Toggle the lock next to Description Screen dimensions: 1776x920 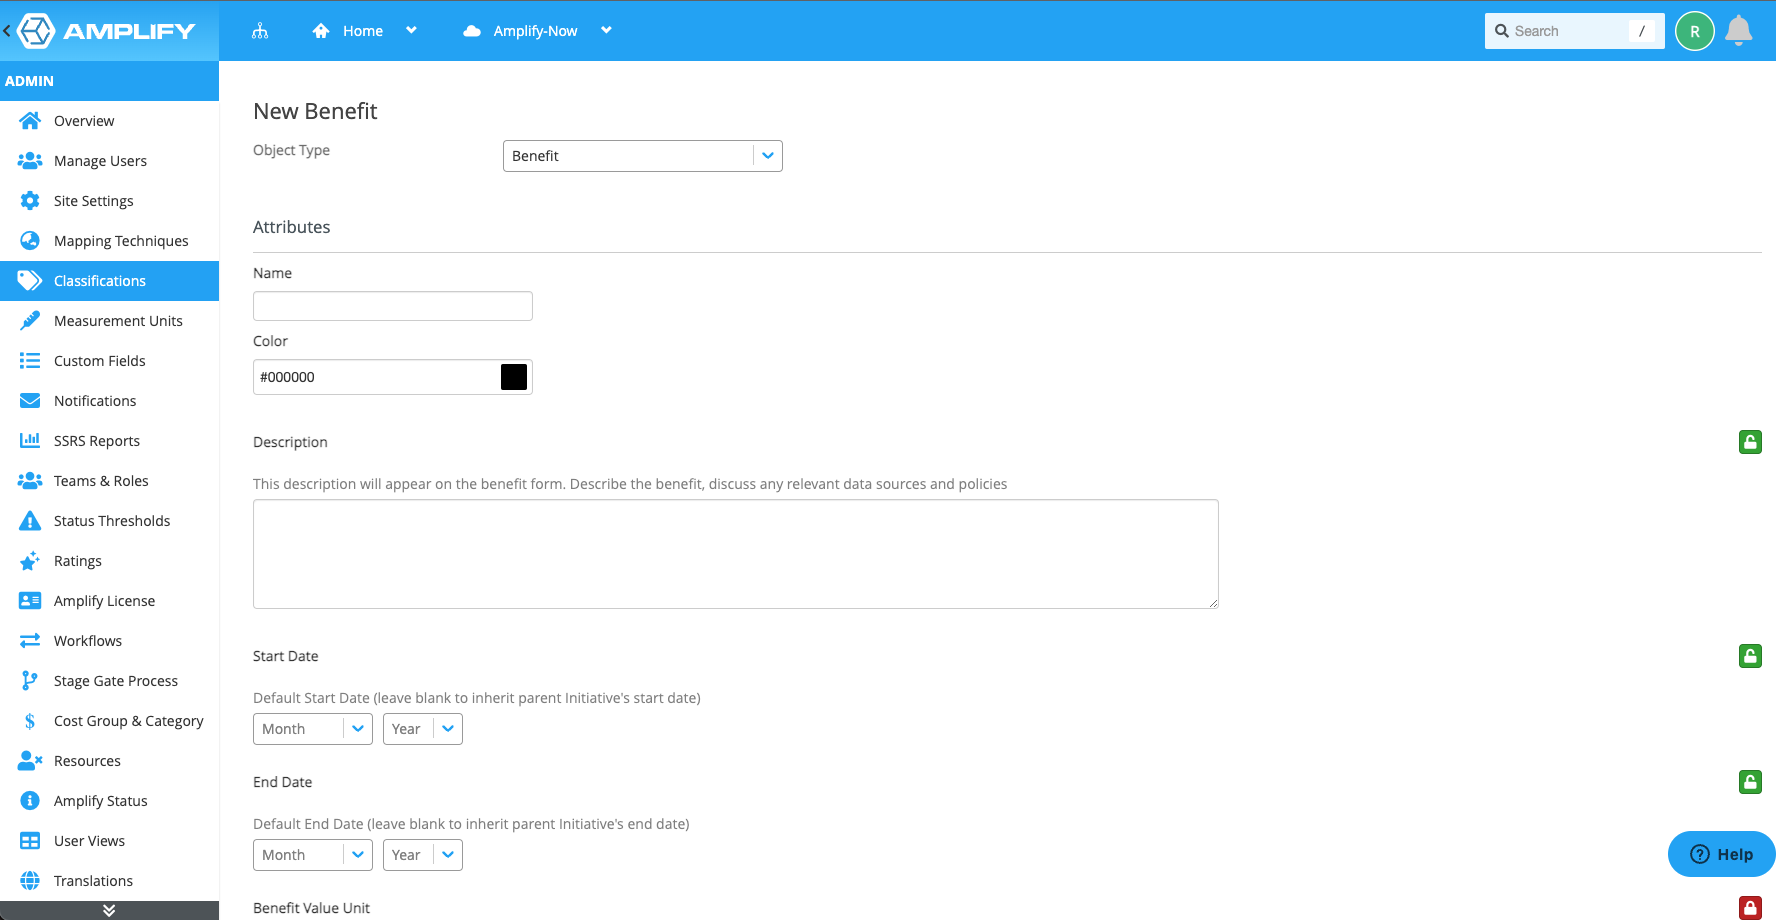(x=1750, y=441)
